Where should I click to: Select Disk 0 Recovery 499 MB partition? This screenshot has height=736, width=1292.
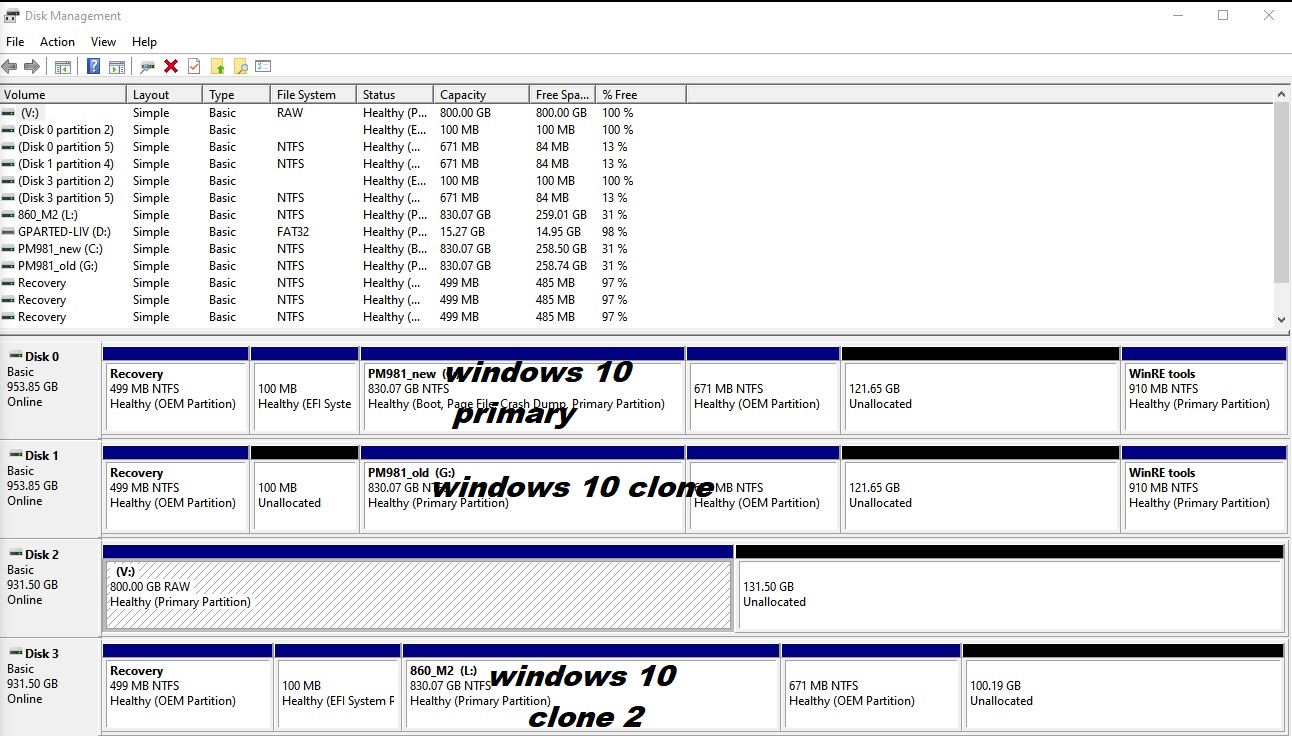(176, 390)
